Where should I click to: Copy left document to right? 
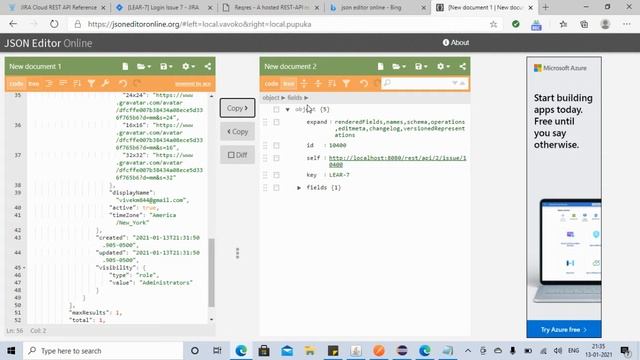(237, 108)
